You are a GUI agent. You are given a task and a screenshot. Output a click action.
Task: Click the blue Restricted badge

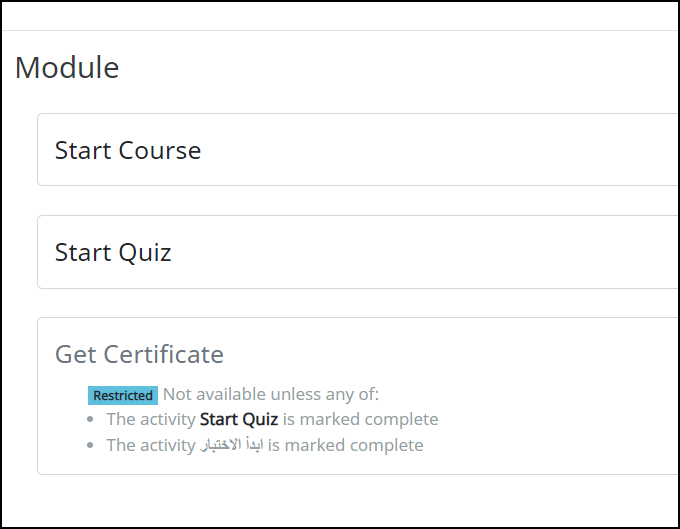pos(123,395)
